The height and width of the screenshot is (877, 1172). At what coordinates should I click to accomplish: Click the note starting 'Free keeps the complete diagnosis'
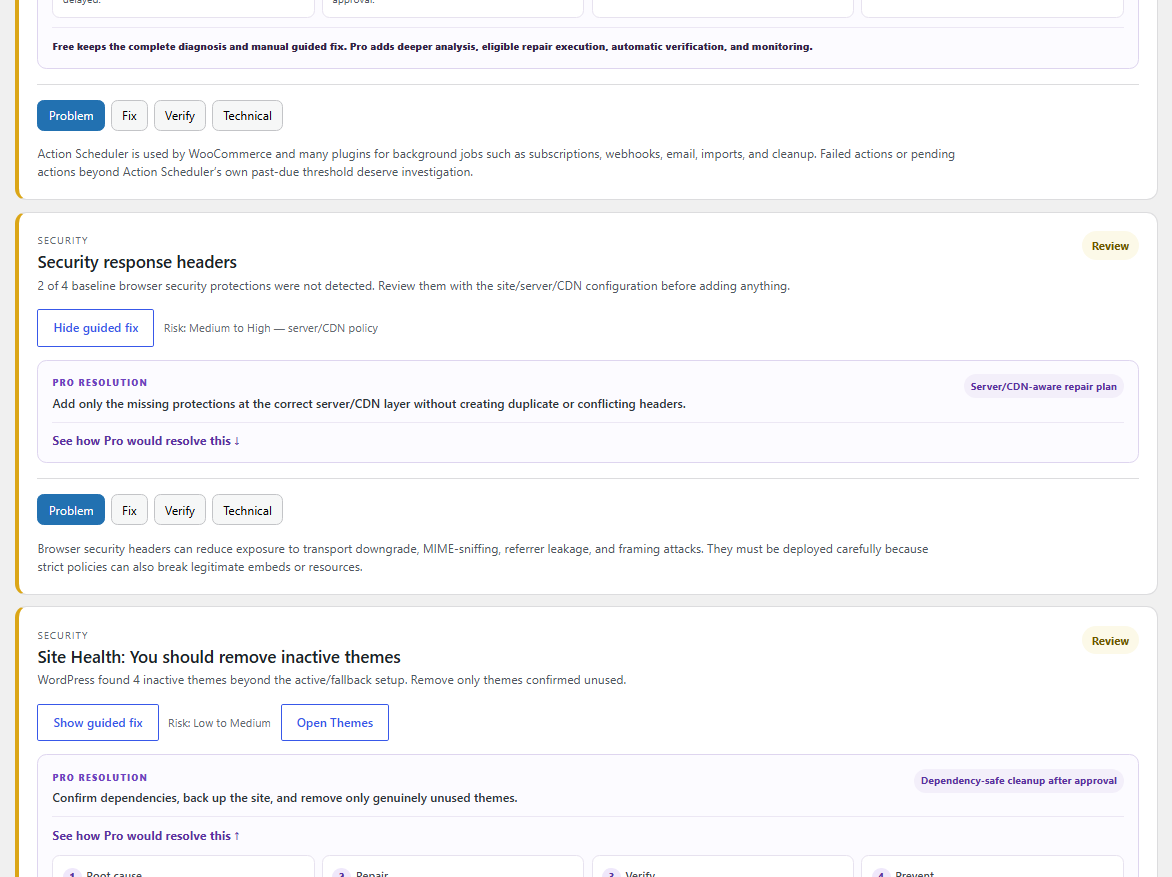432,46
